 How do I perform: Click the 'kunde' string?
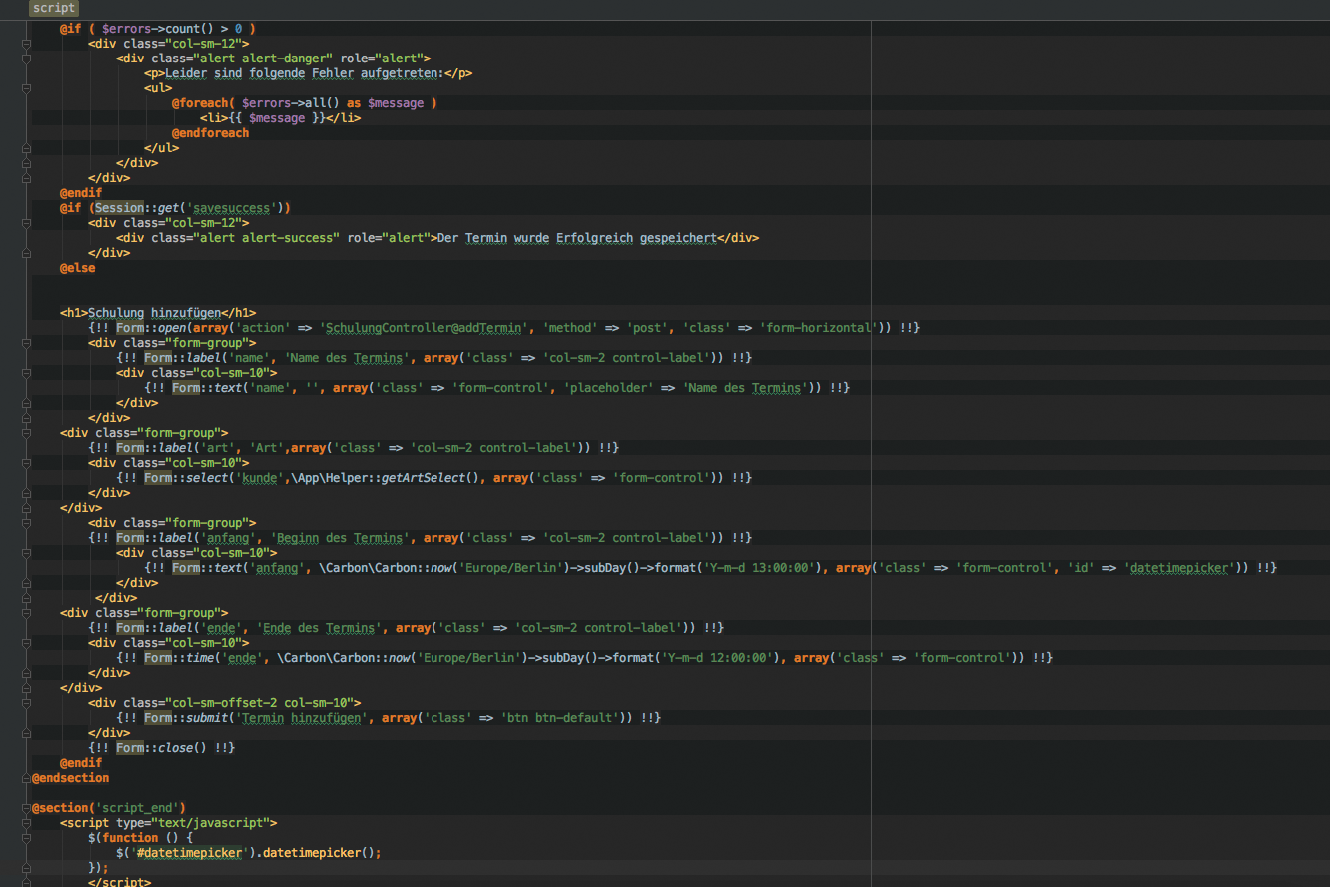click(260, 478)
